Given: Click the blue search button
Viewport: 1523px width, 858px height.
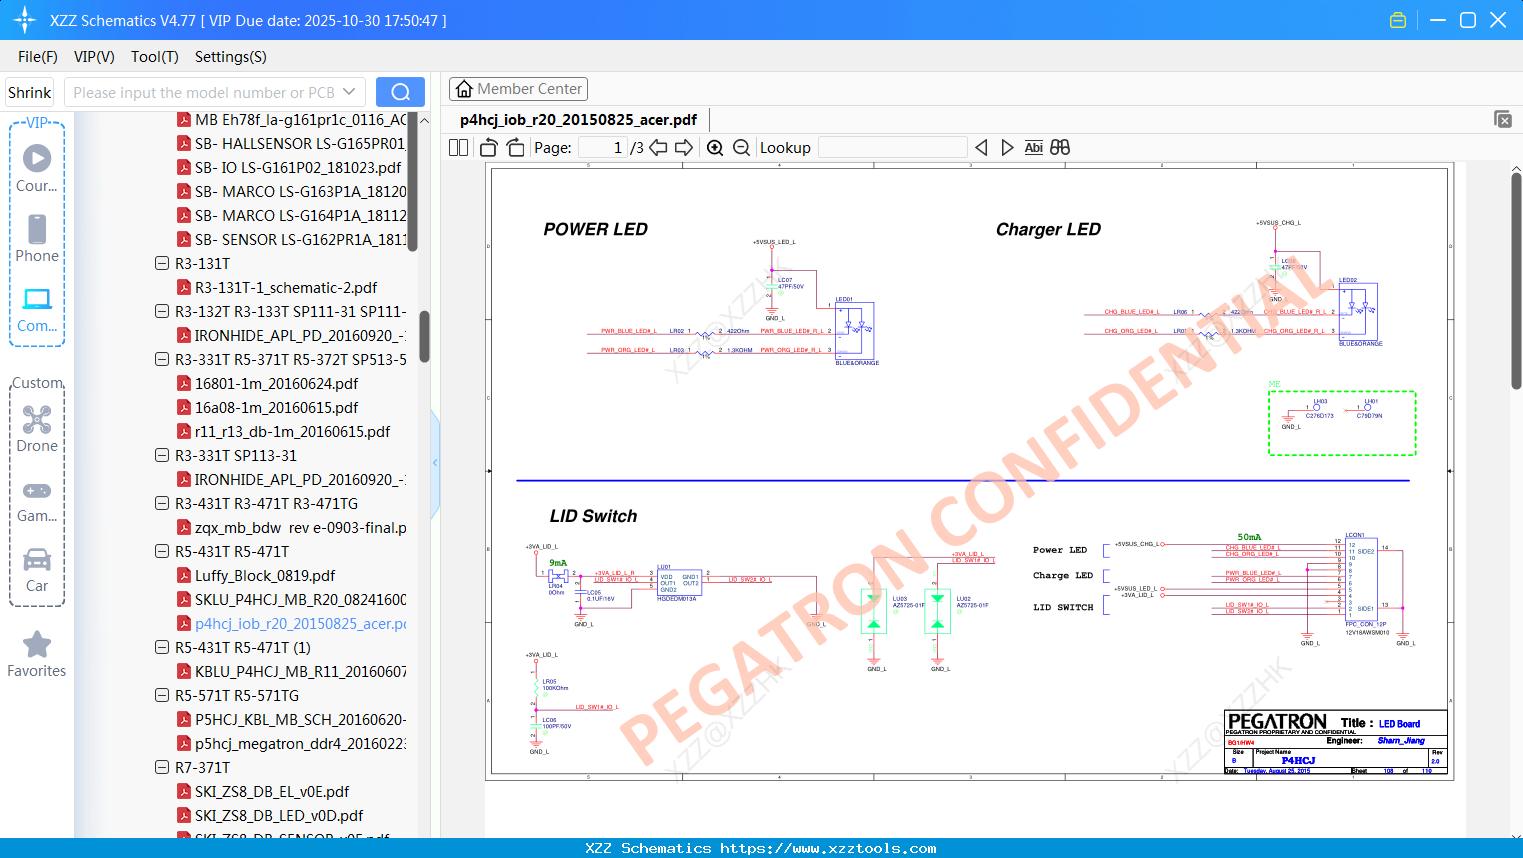Looking at the screenshot, I should 400,92.
